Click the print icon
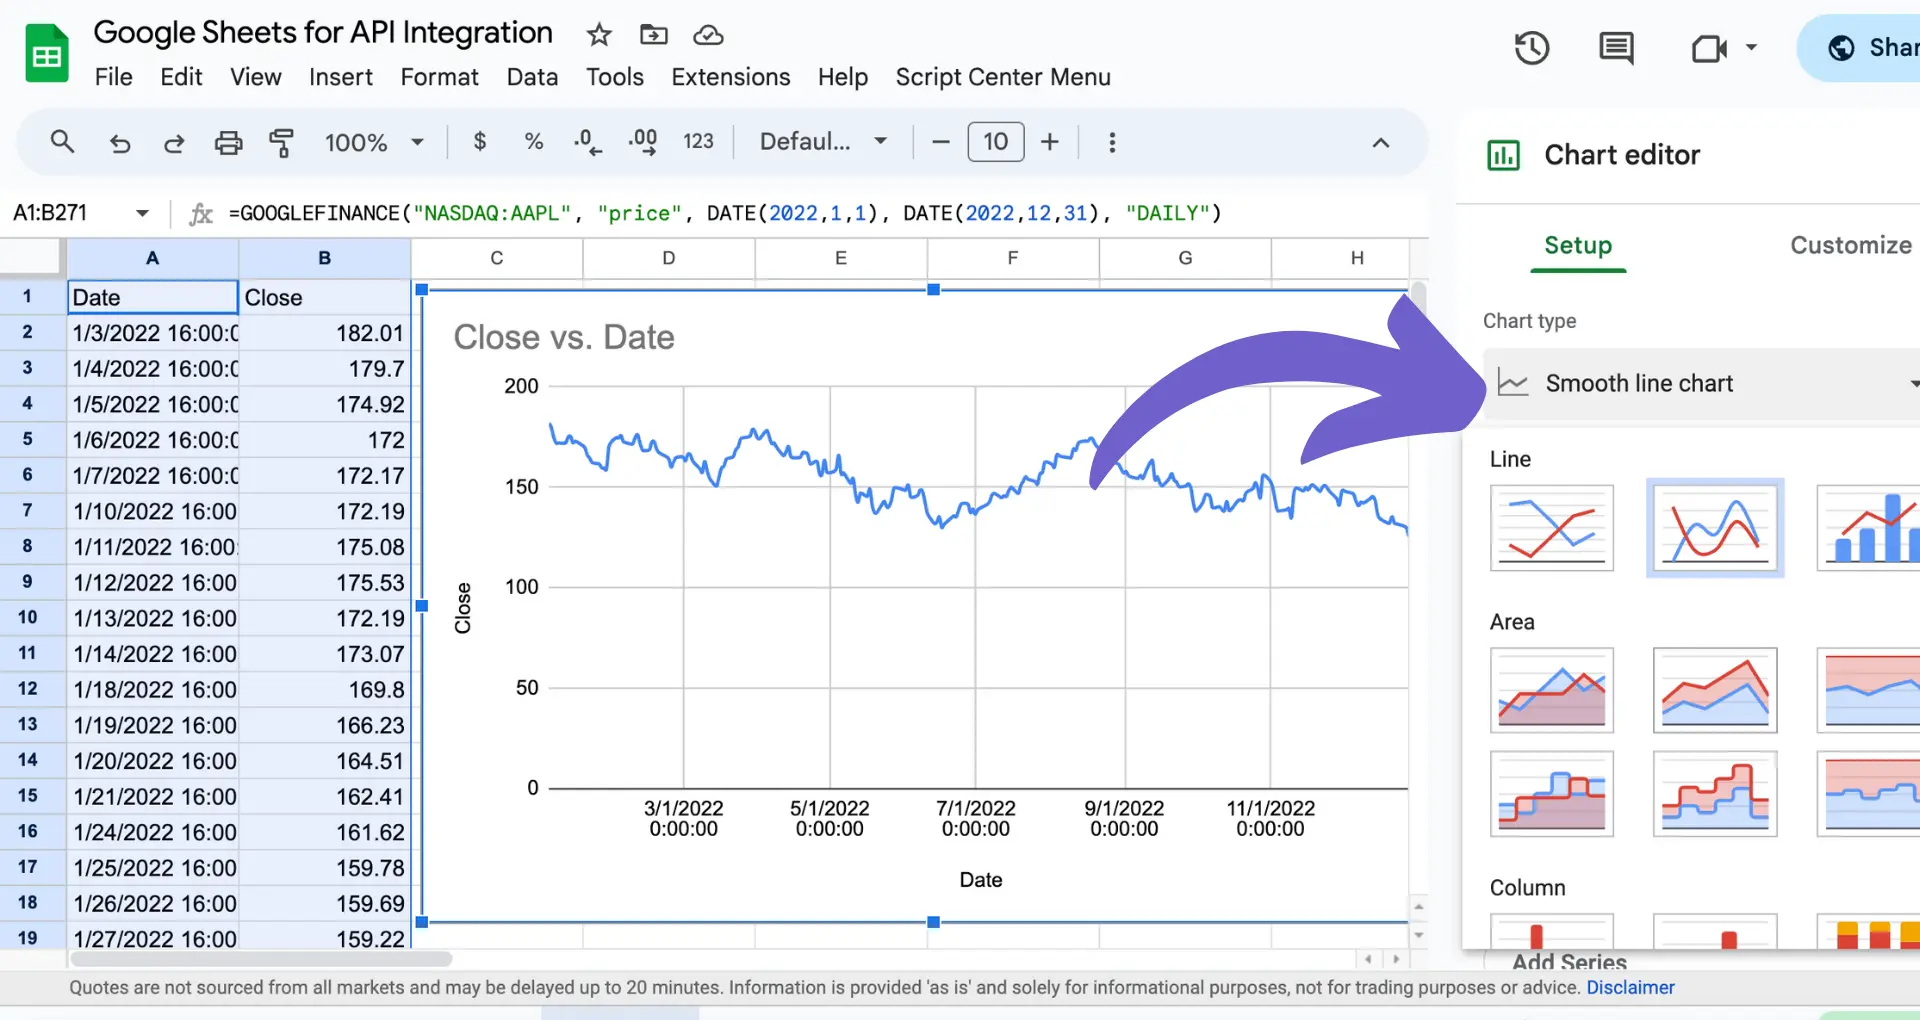This screenshot has height=1020, width=1920. [228, 143]
